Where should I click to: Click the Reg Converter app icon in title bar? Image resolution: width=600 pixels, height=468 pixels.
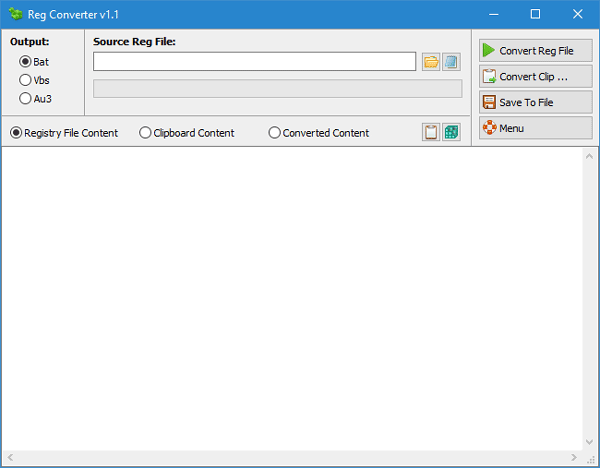[x=16, y=14]
